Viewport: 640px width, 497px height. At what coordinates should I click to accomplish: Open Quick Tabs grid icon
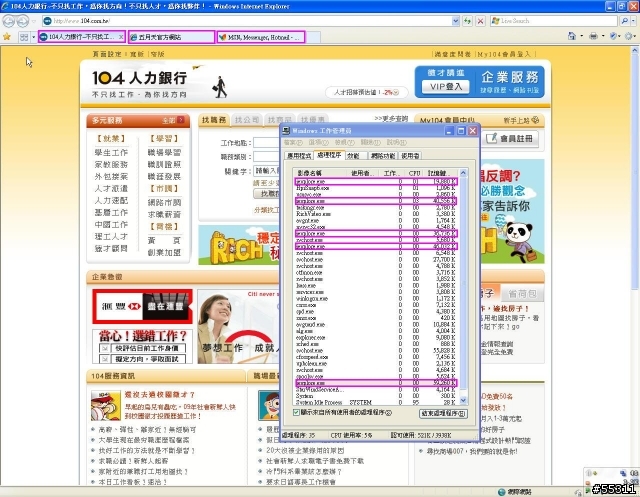tap(24, 37)
